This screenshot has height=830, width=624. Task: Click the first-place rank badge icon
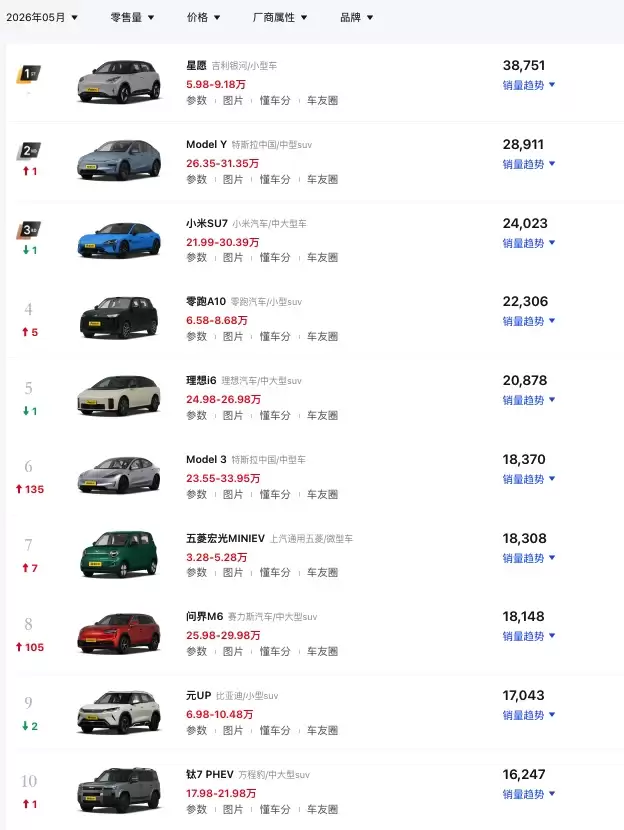click(x=29, y=74)
